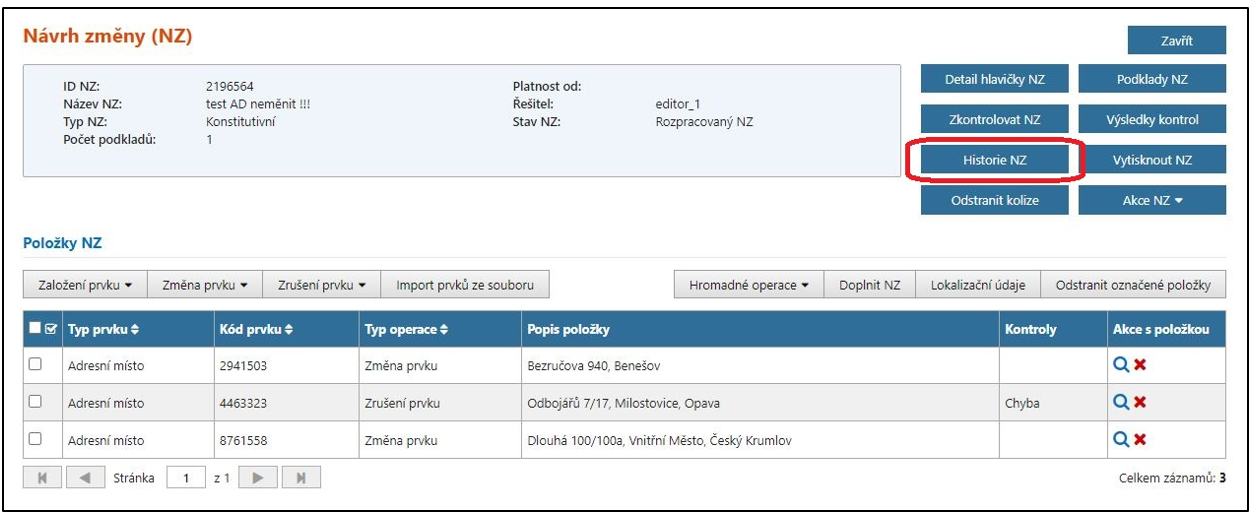Select checkbox for item 4463323
The height and width of the screenshot is (515, 1252).
pos(35,403)
